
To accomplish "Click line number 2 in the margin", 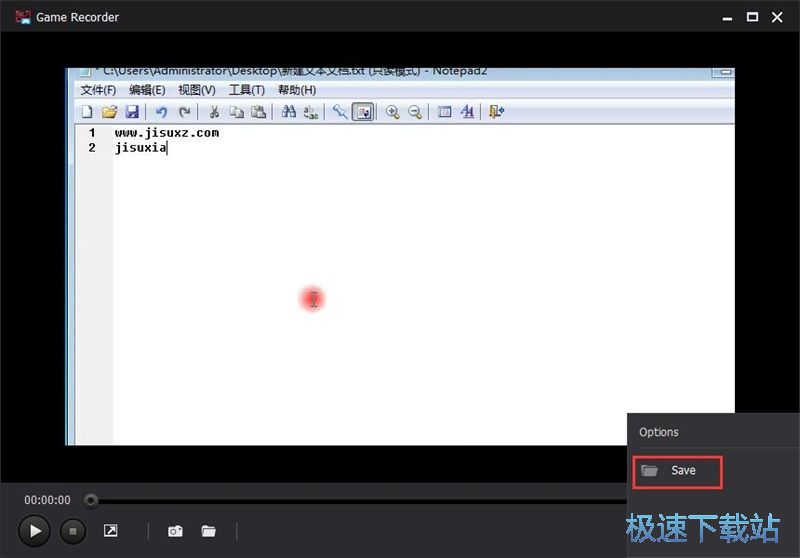I will coord(92,148).
